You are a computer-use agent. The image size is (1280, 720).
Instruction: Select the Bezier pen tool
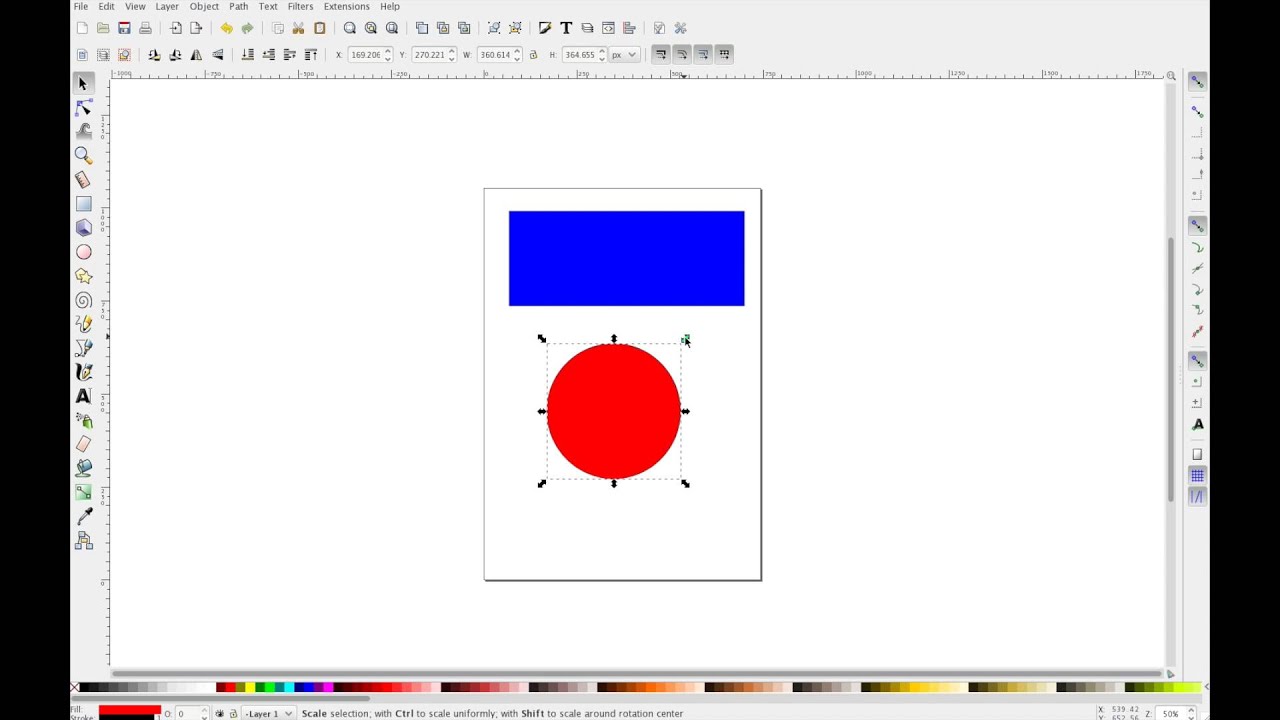pyautogui.click(x=83, y=348)
